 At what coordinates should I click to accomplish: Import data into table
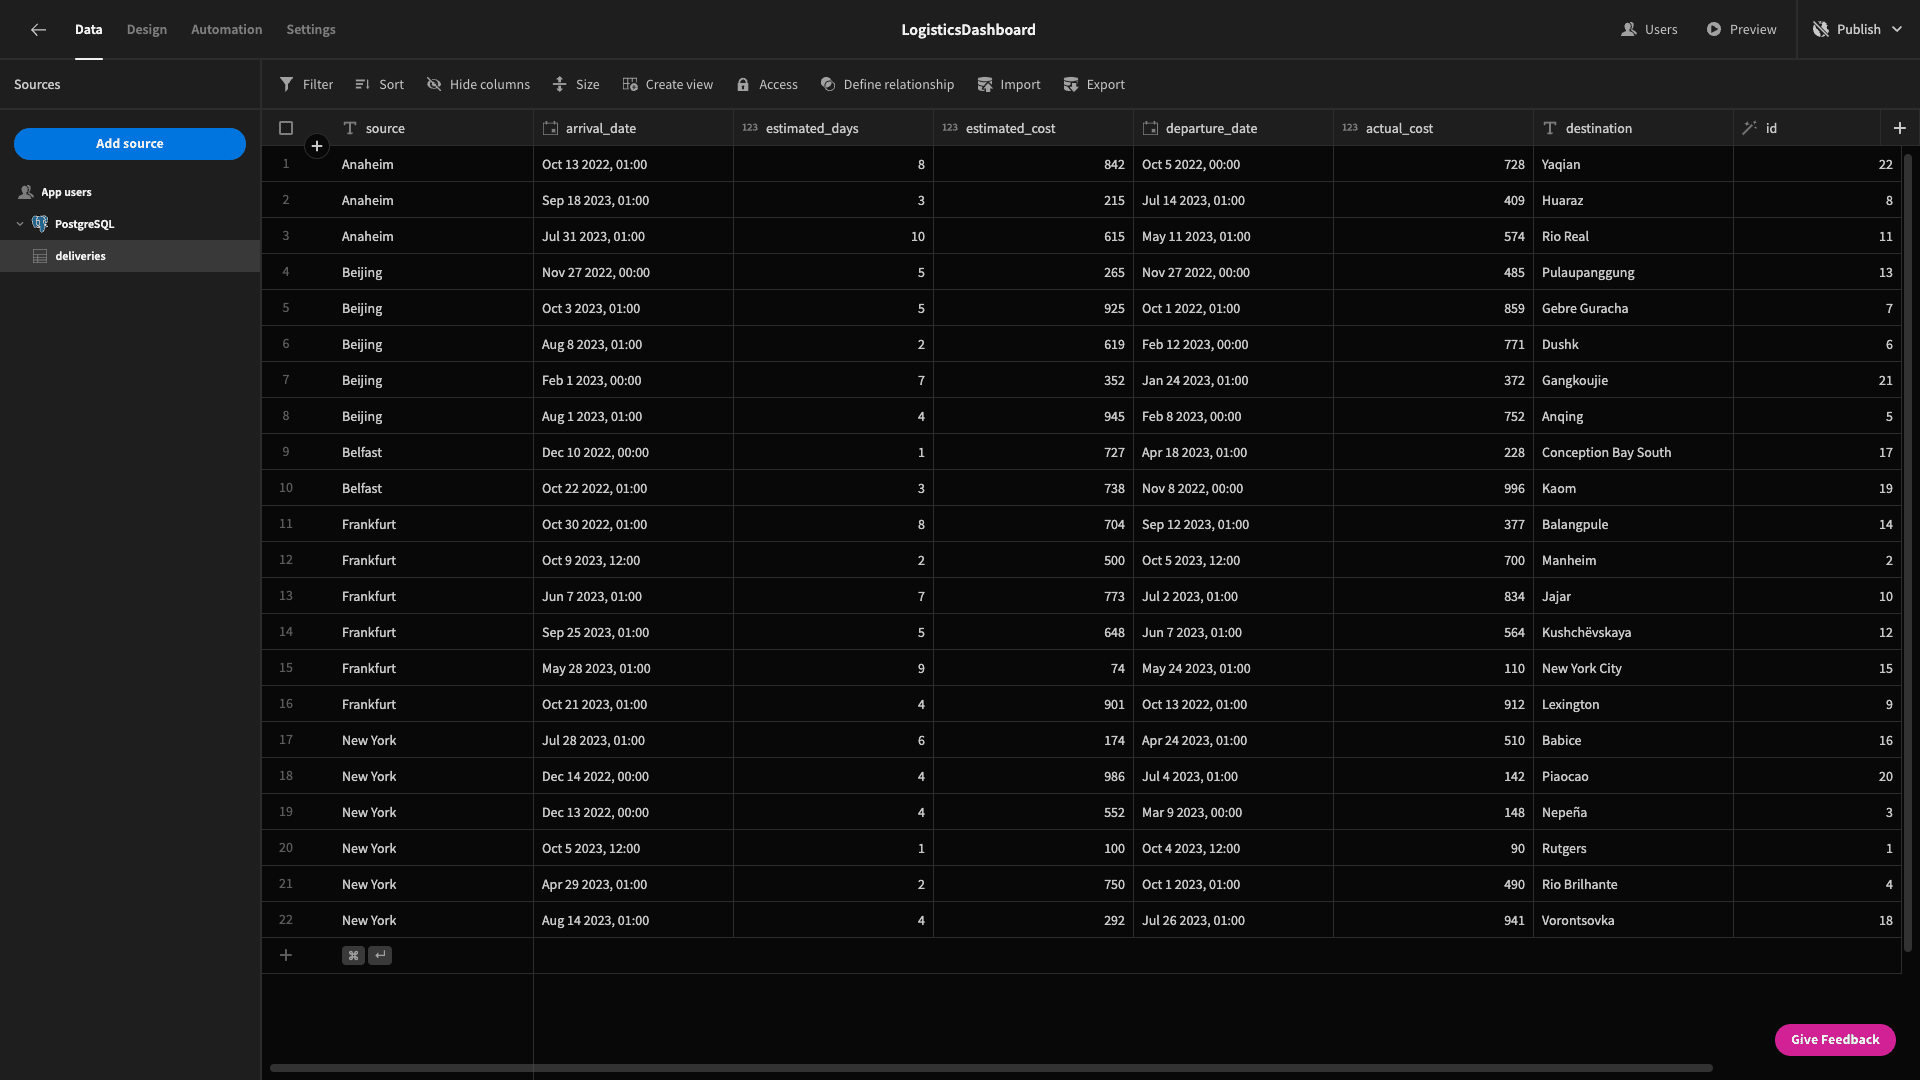click(1009, 85)
